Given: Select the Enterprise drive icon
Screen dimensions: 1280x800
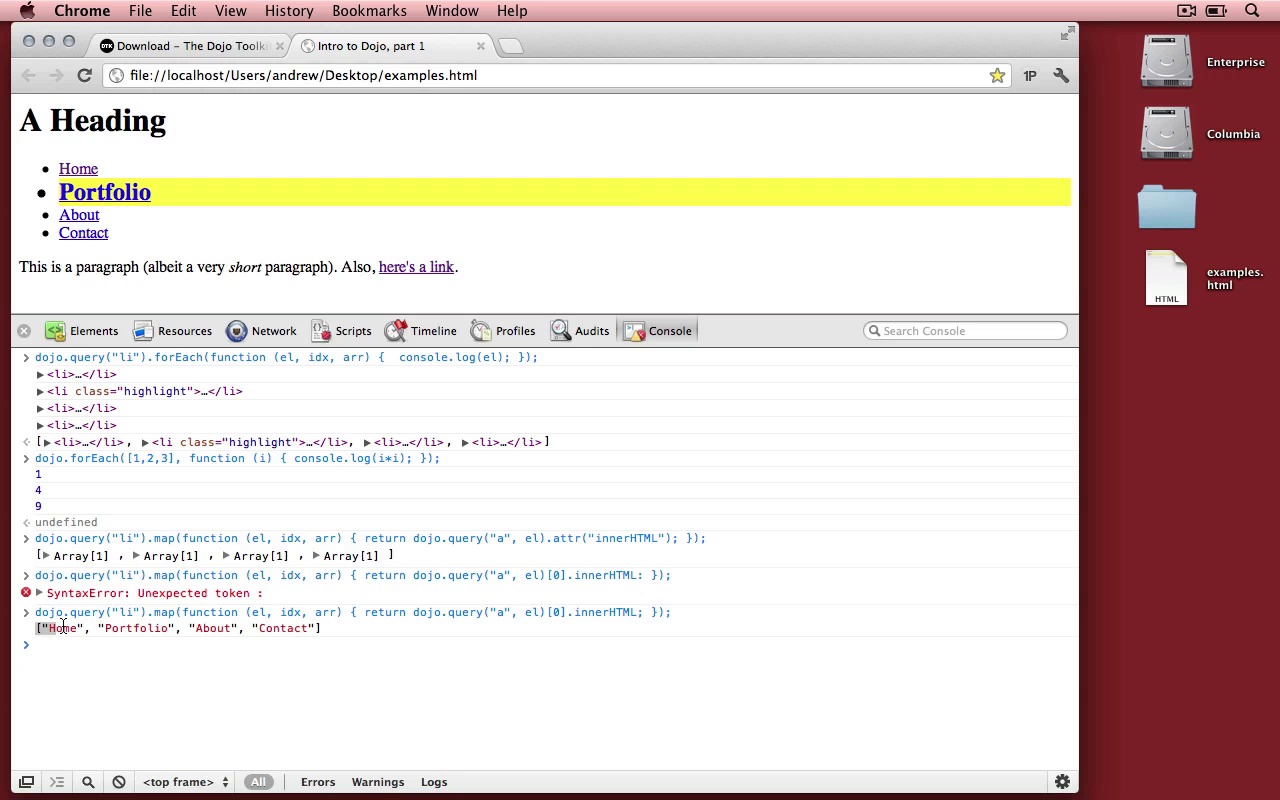Looking at the screenshot, I should [1166, 62].
